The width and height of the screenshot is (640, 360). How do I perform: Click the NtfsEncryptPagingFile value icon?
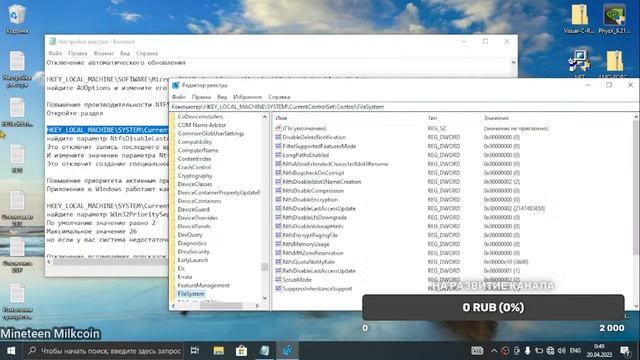(278, 235)
